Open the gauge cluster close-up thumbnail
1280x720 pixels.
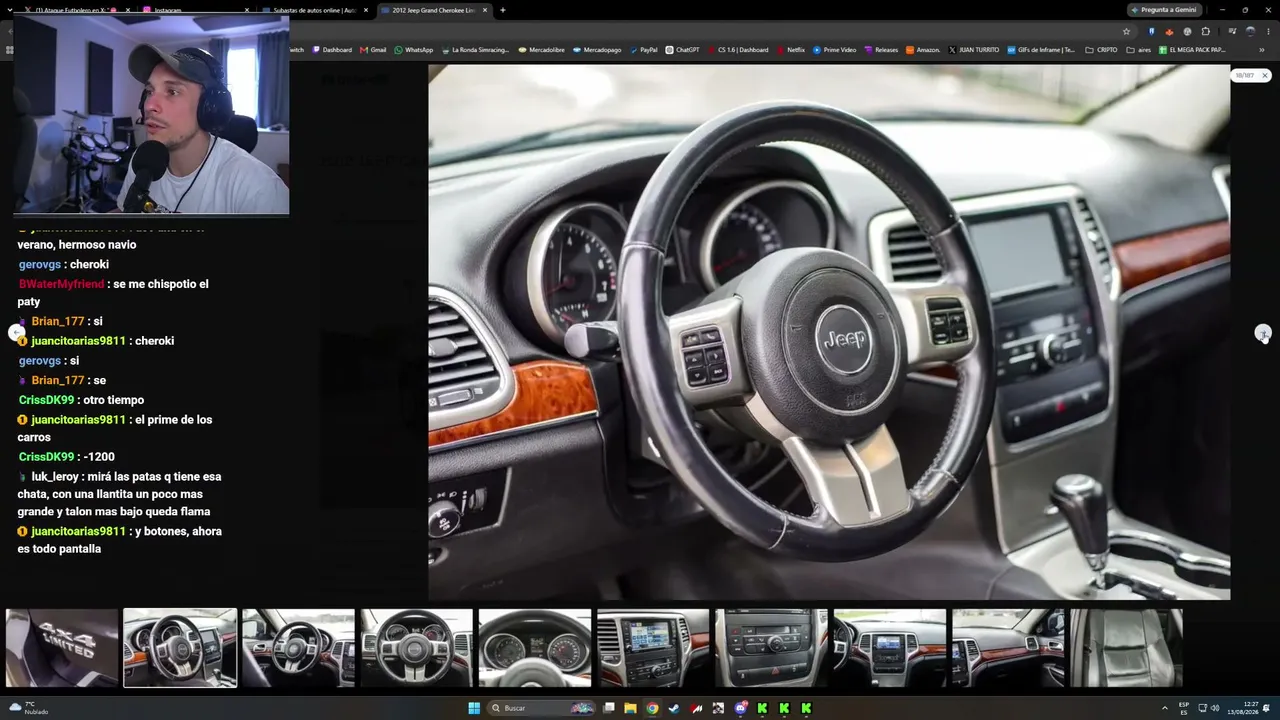535,648
